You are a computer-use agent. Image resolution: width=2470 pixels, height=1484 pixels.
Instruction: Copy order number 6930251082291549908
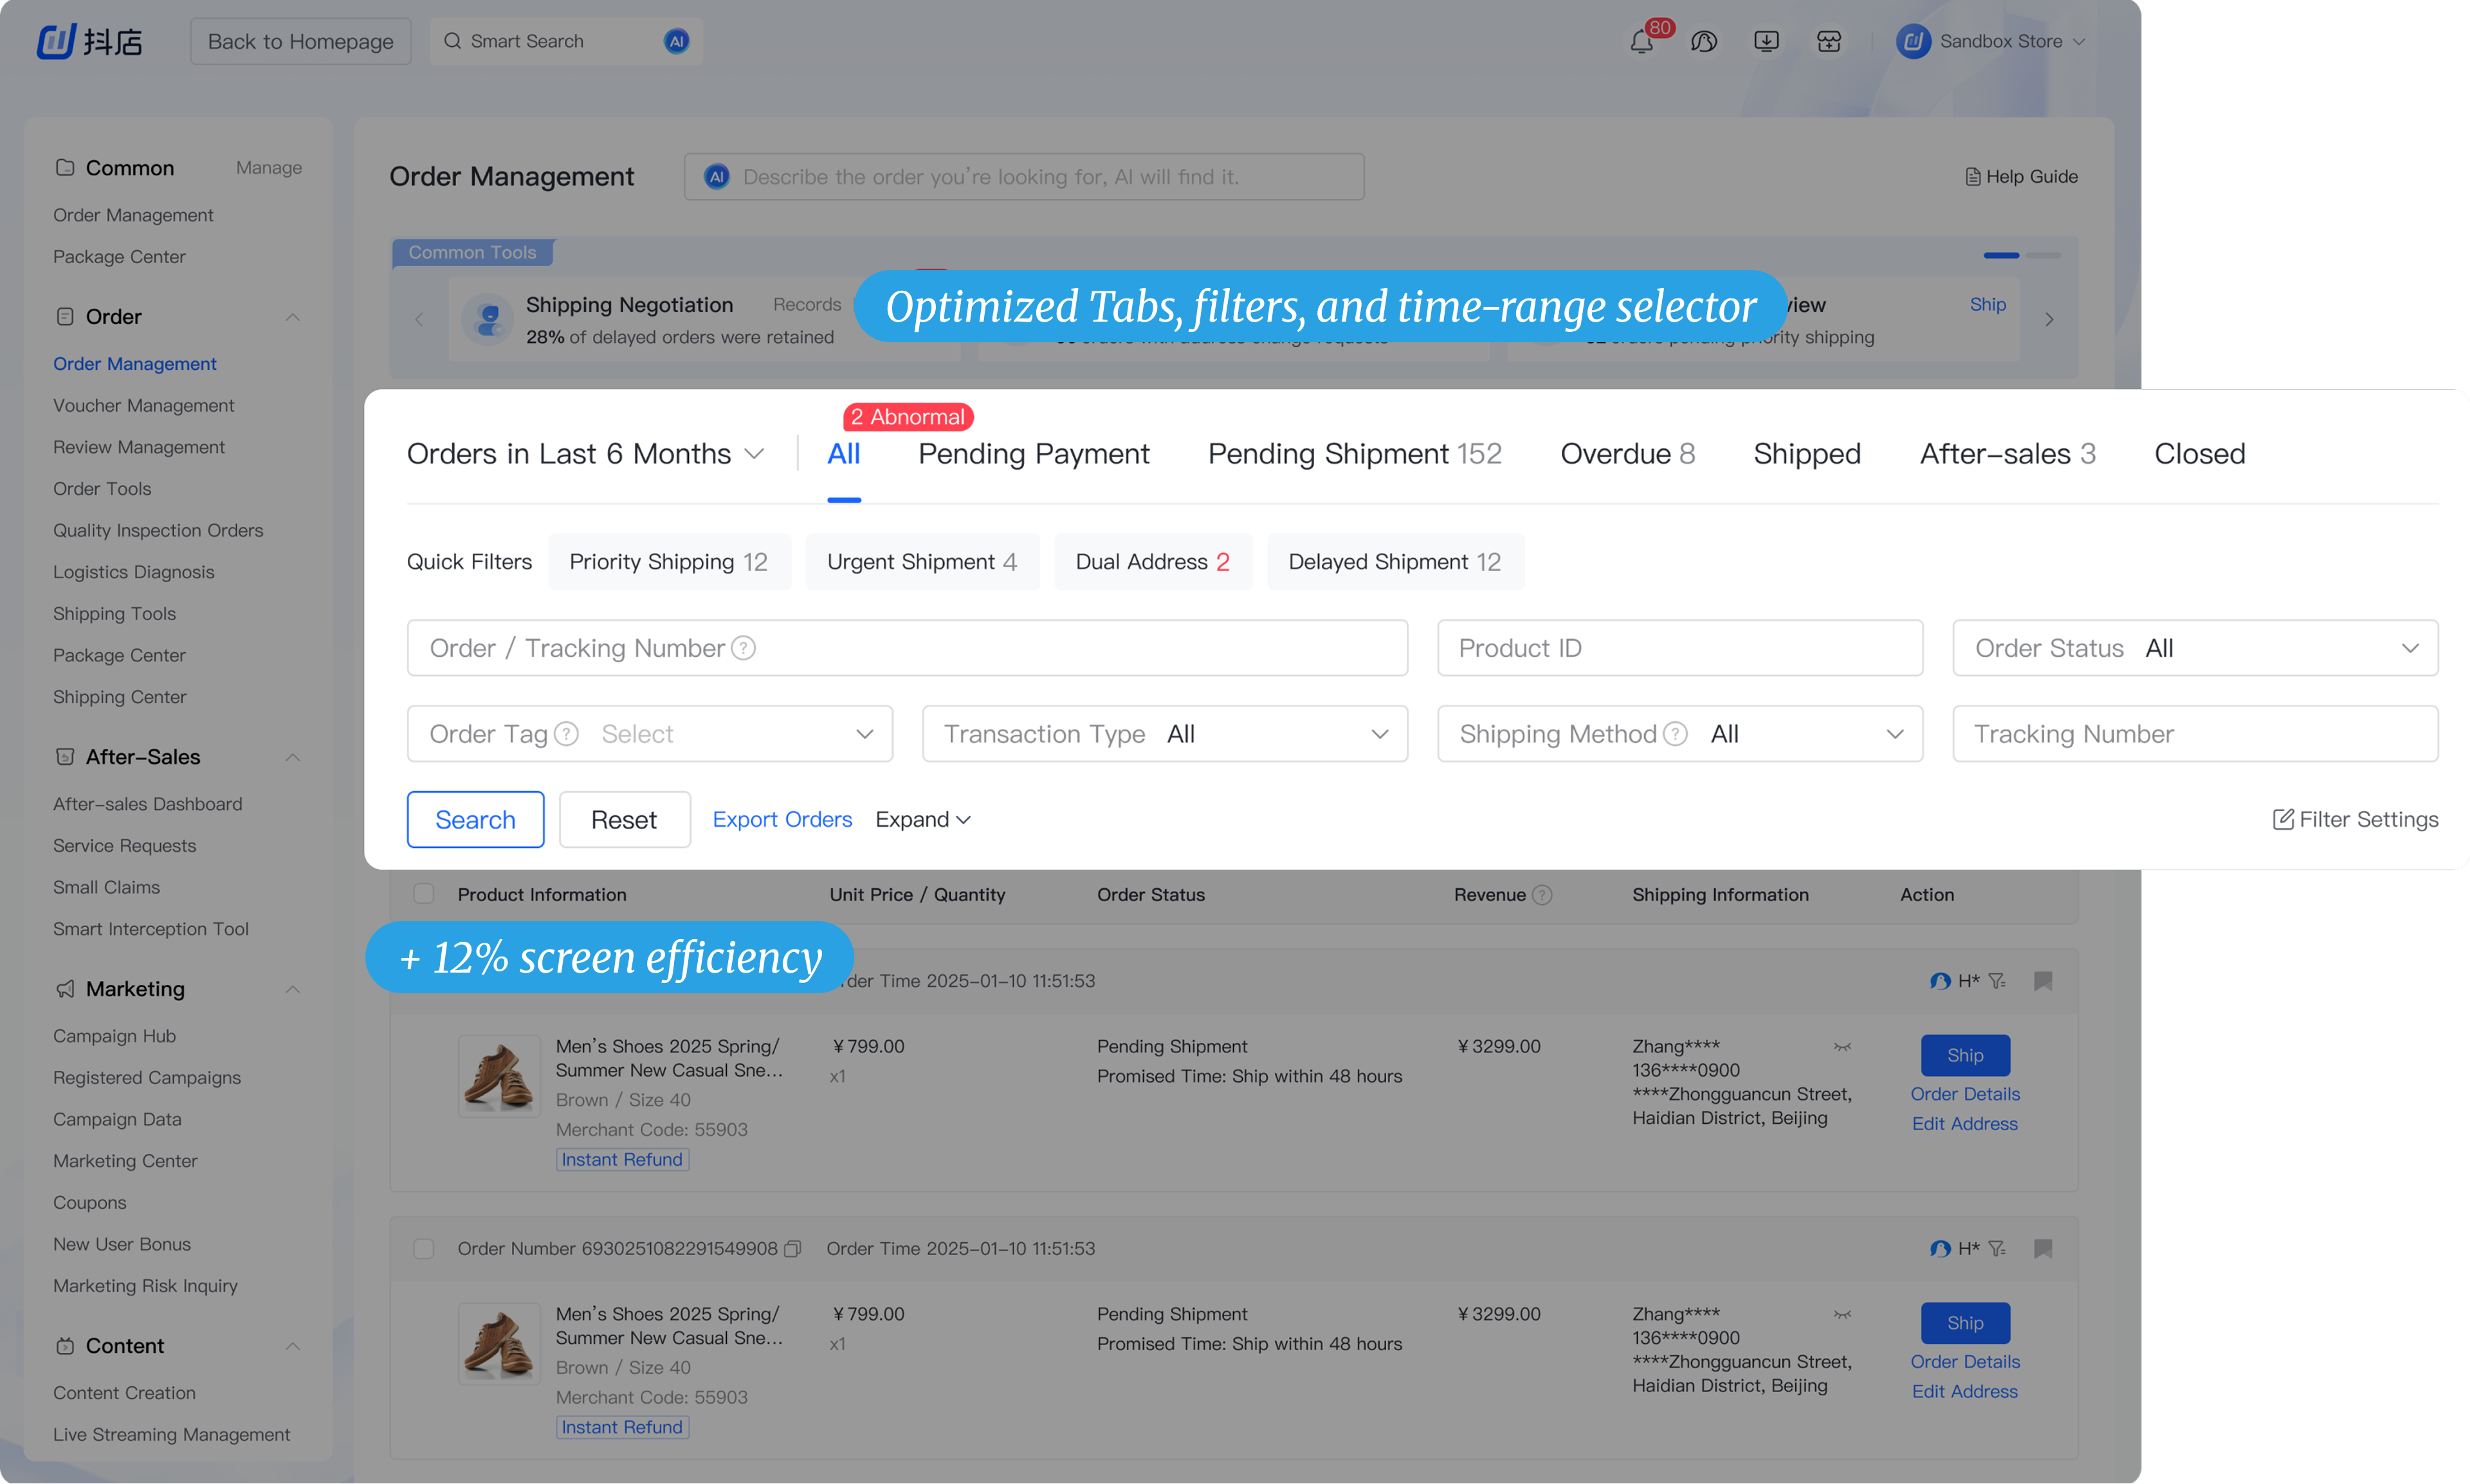pyautogui.click(x=793, y=1249)
